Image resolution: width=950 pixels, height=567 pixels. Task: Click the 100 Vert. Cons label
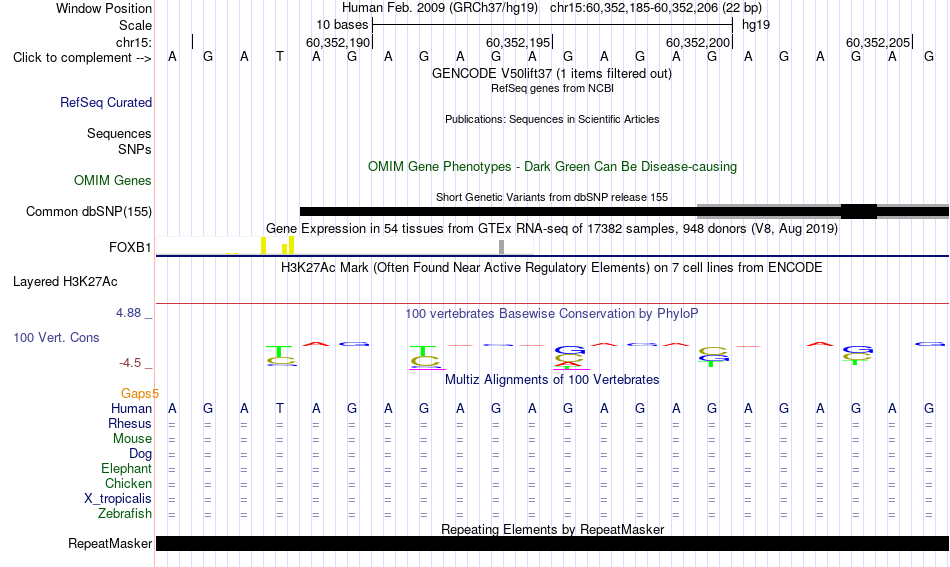tap(56, 337)
